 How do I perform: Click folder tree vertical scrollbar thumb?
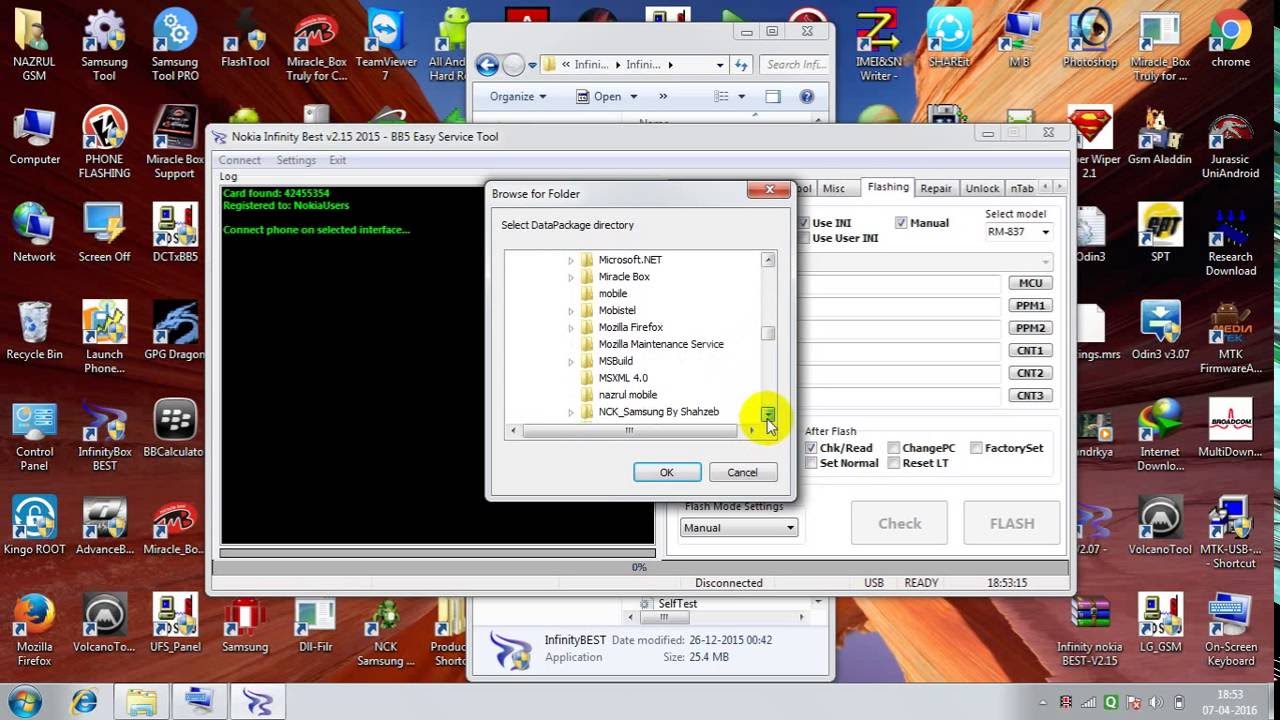click(768, 333)
